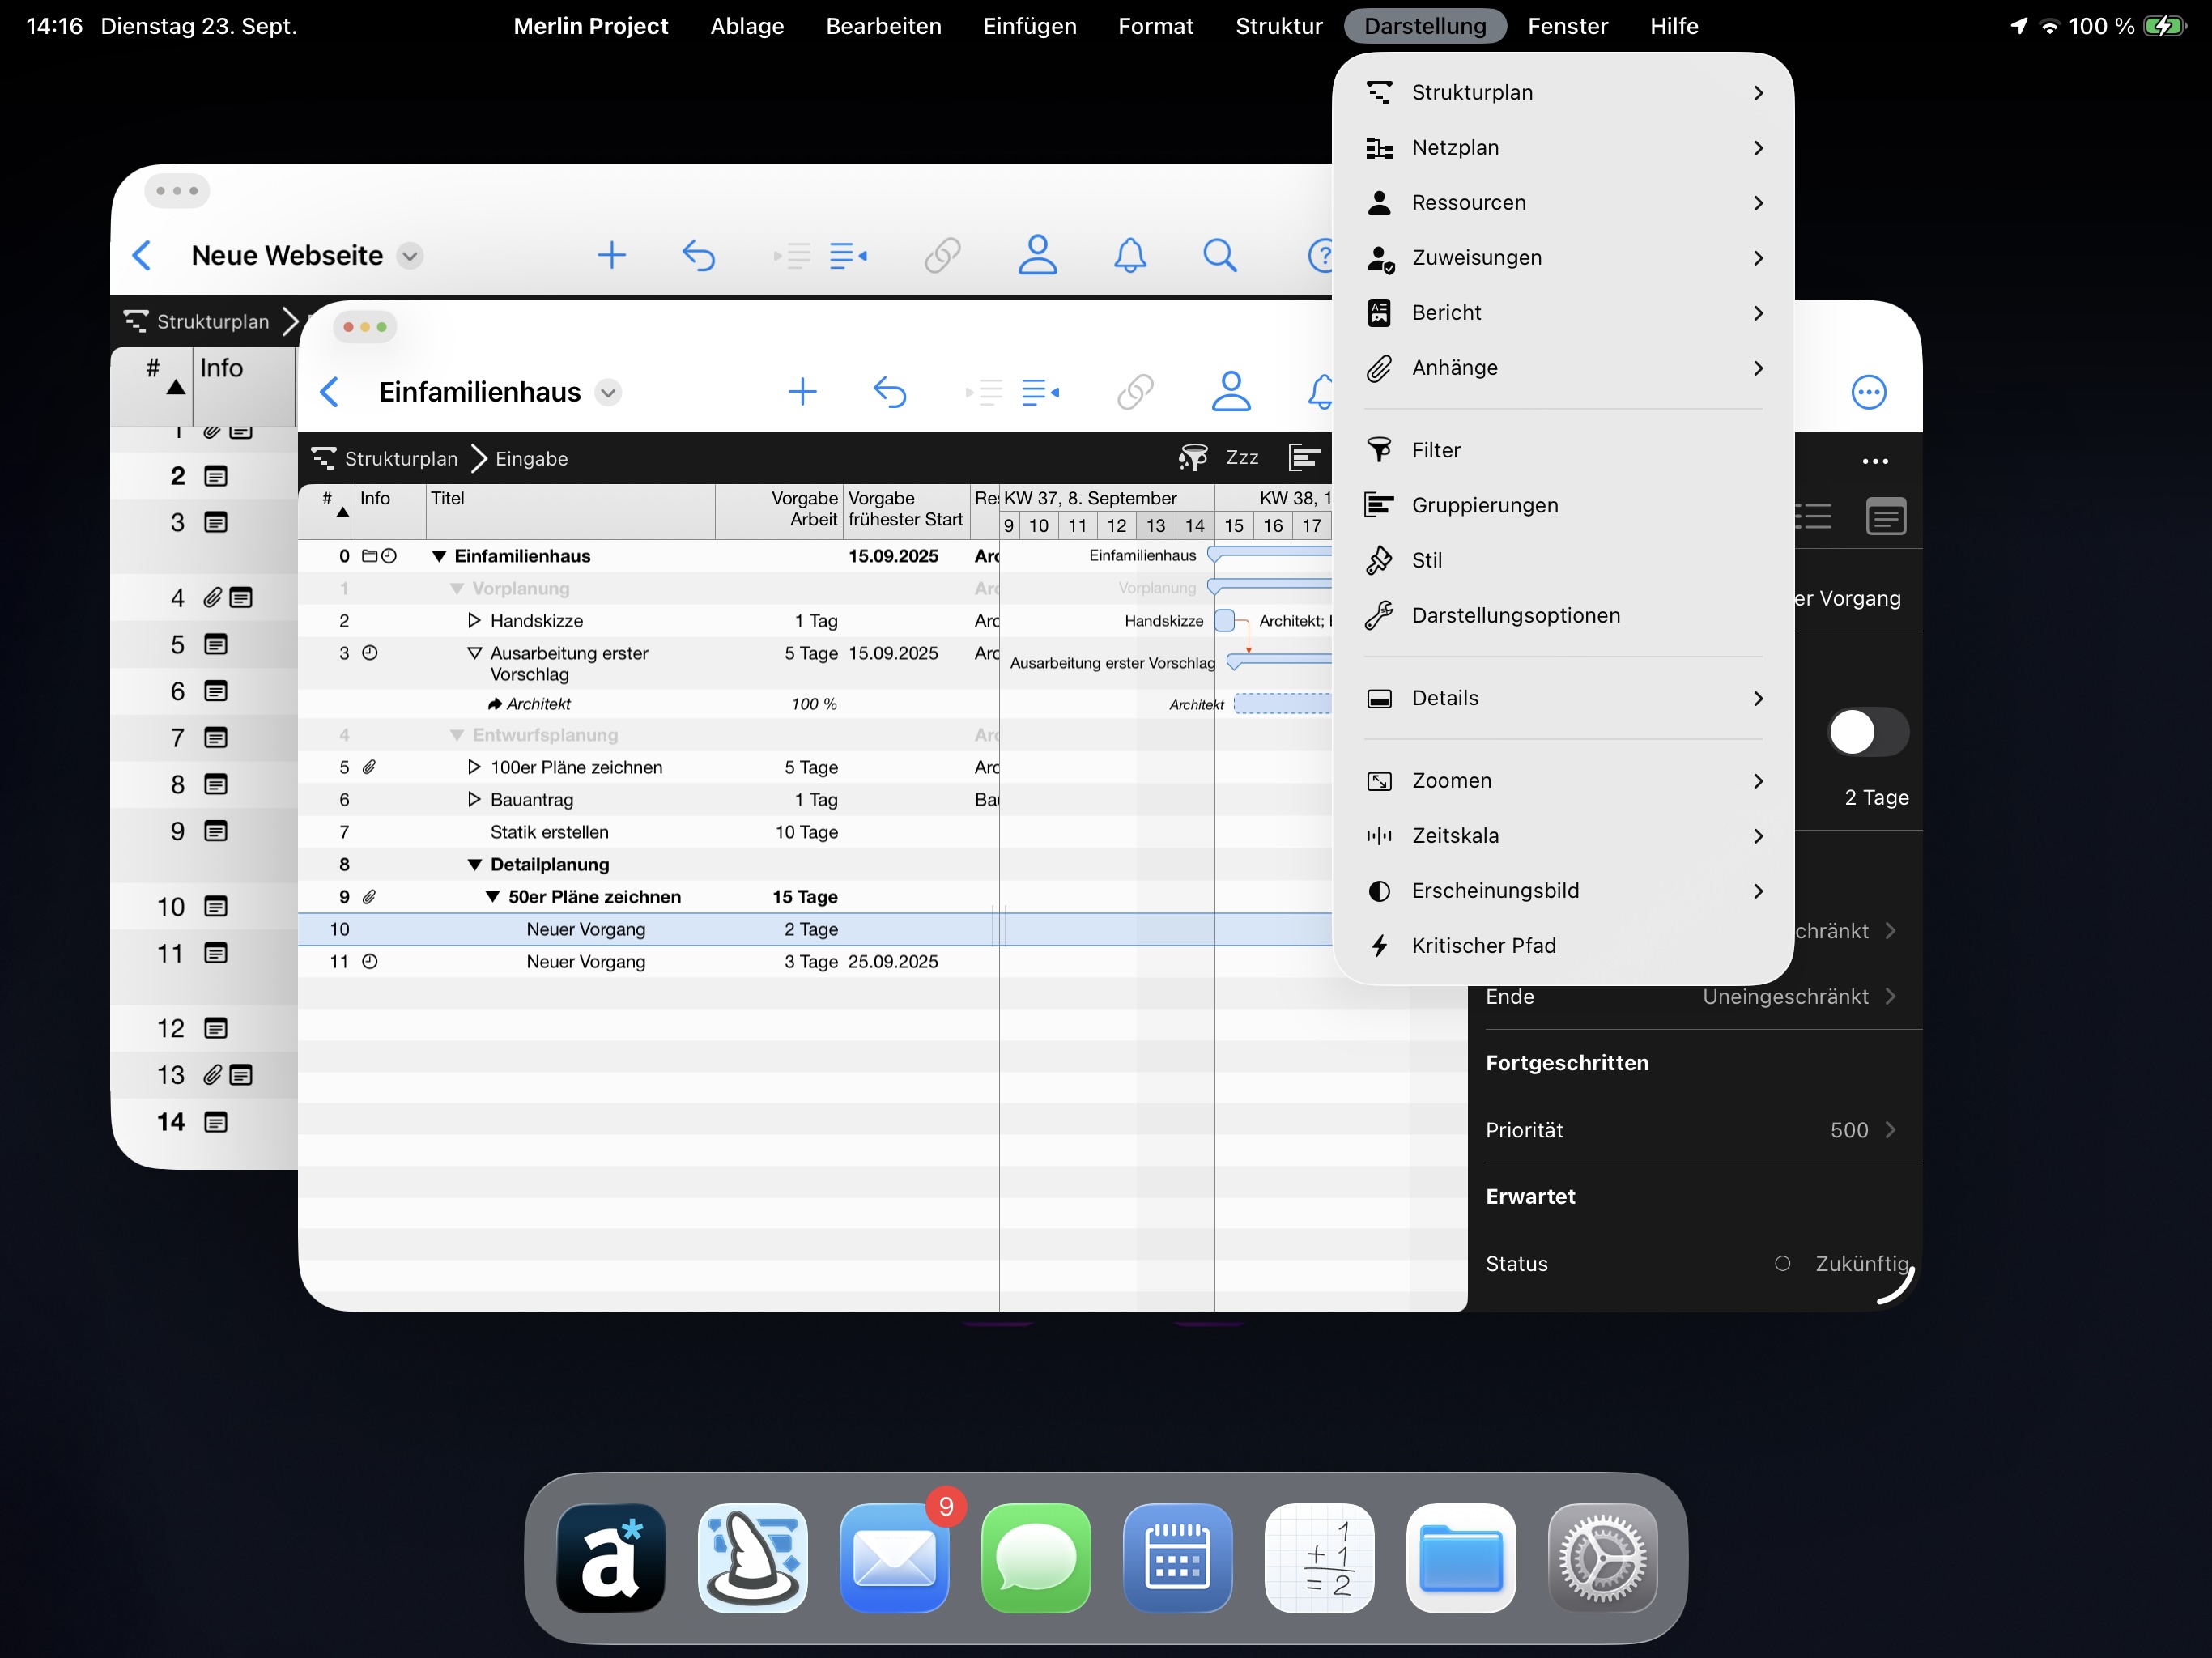The image size is (2212, 1658).
Task: Click Kritischer Pfad at the menu bottom
Action: (1484, 945)
